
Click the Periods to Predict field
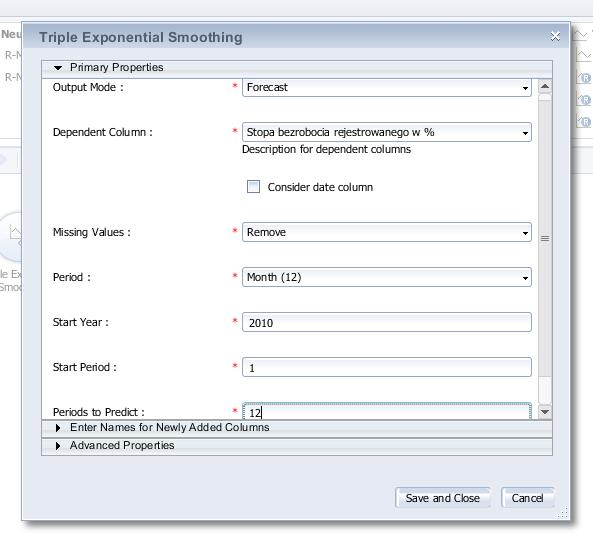[387, 411]
